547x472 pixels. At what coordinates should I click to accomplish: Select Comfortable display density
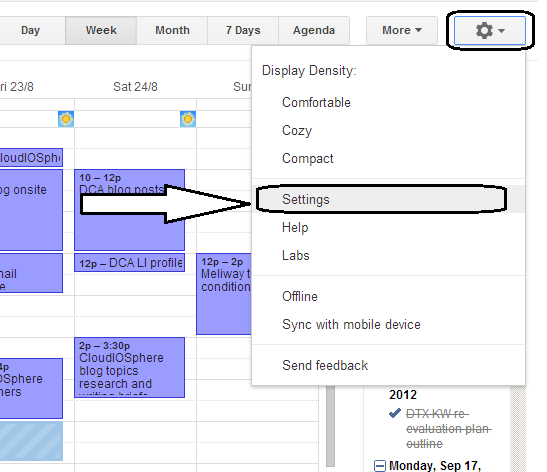[388, 103]
